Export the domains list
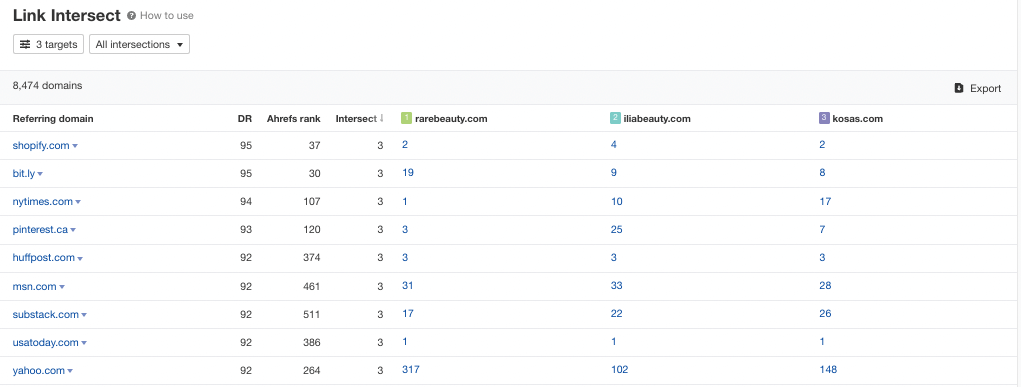This screenshot has height=387, width=1021. point(977,88)
